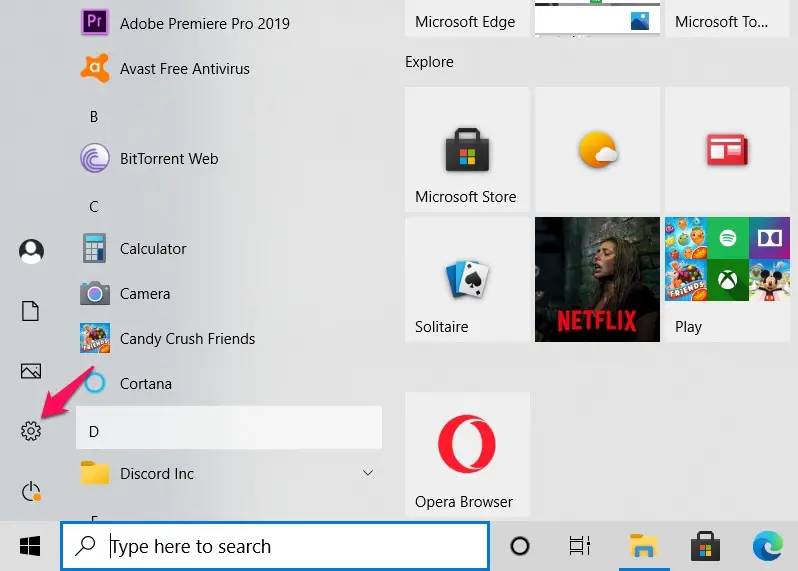Jump to letter C section header
798x571 pixels.
94,207
